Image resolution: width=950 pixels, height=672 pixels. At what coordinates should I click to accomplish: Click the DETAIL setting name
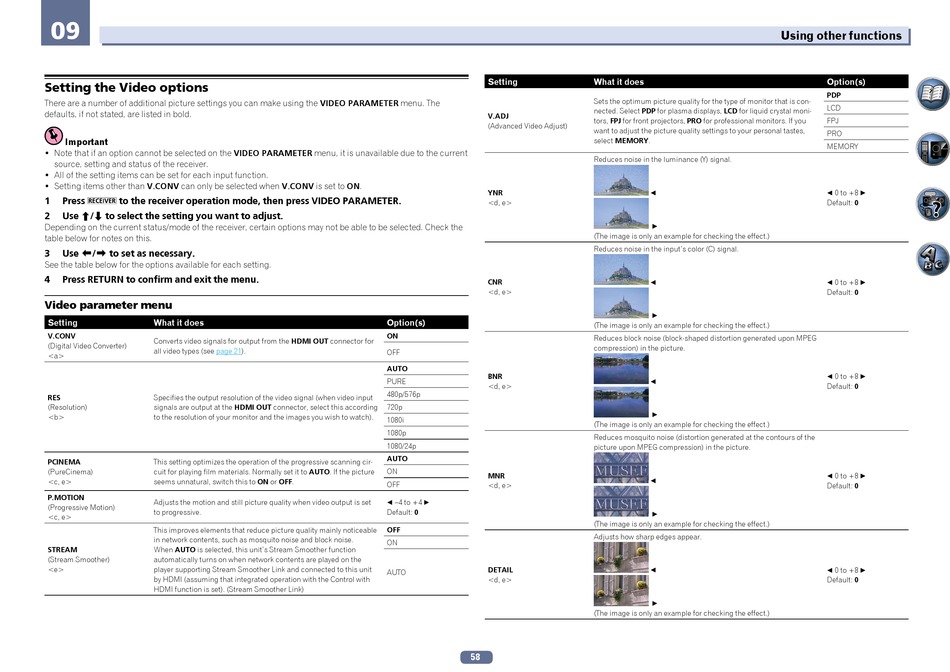[500, 570]
